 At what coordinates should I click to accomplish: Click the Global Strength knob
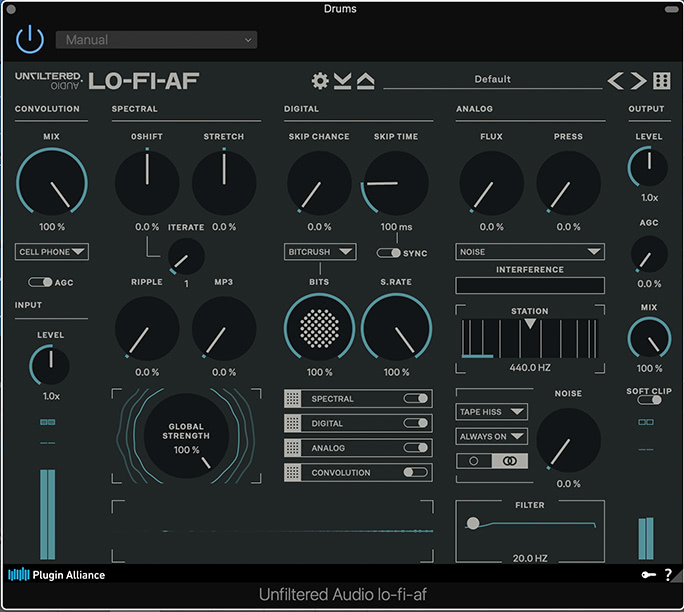pyautogui.click(x=186, y=436)
